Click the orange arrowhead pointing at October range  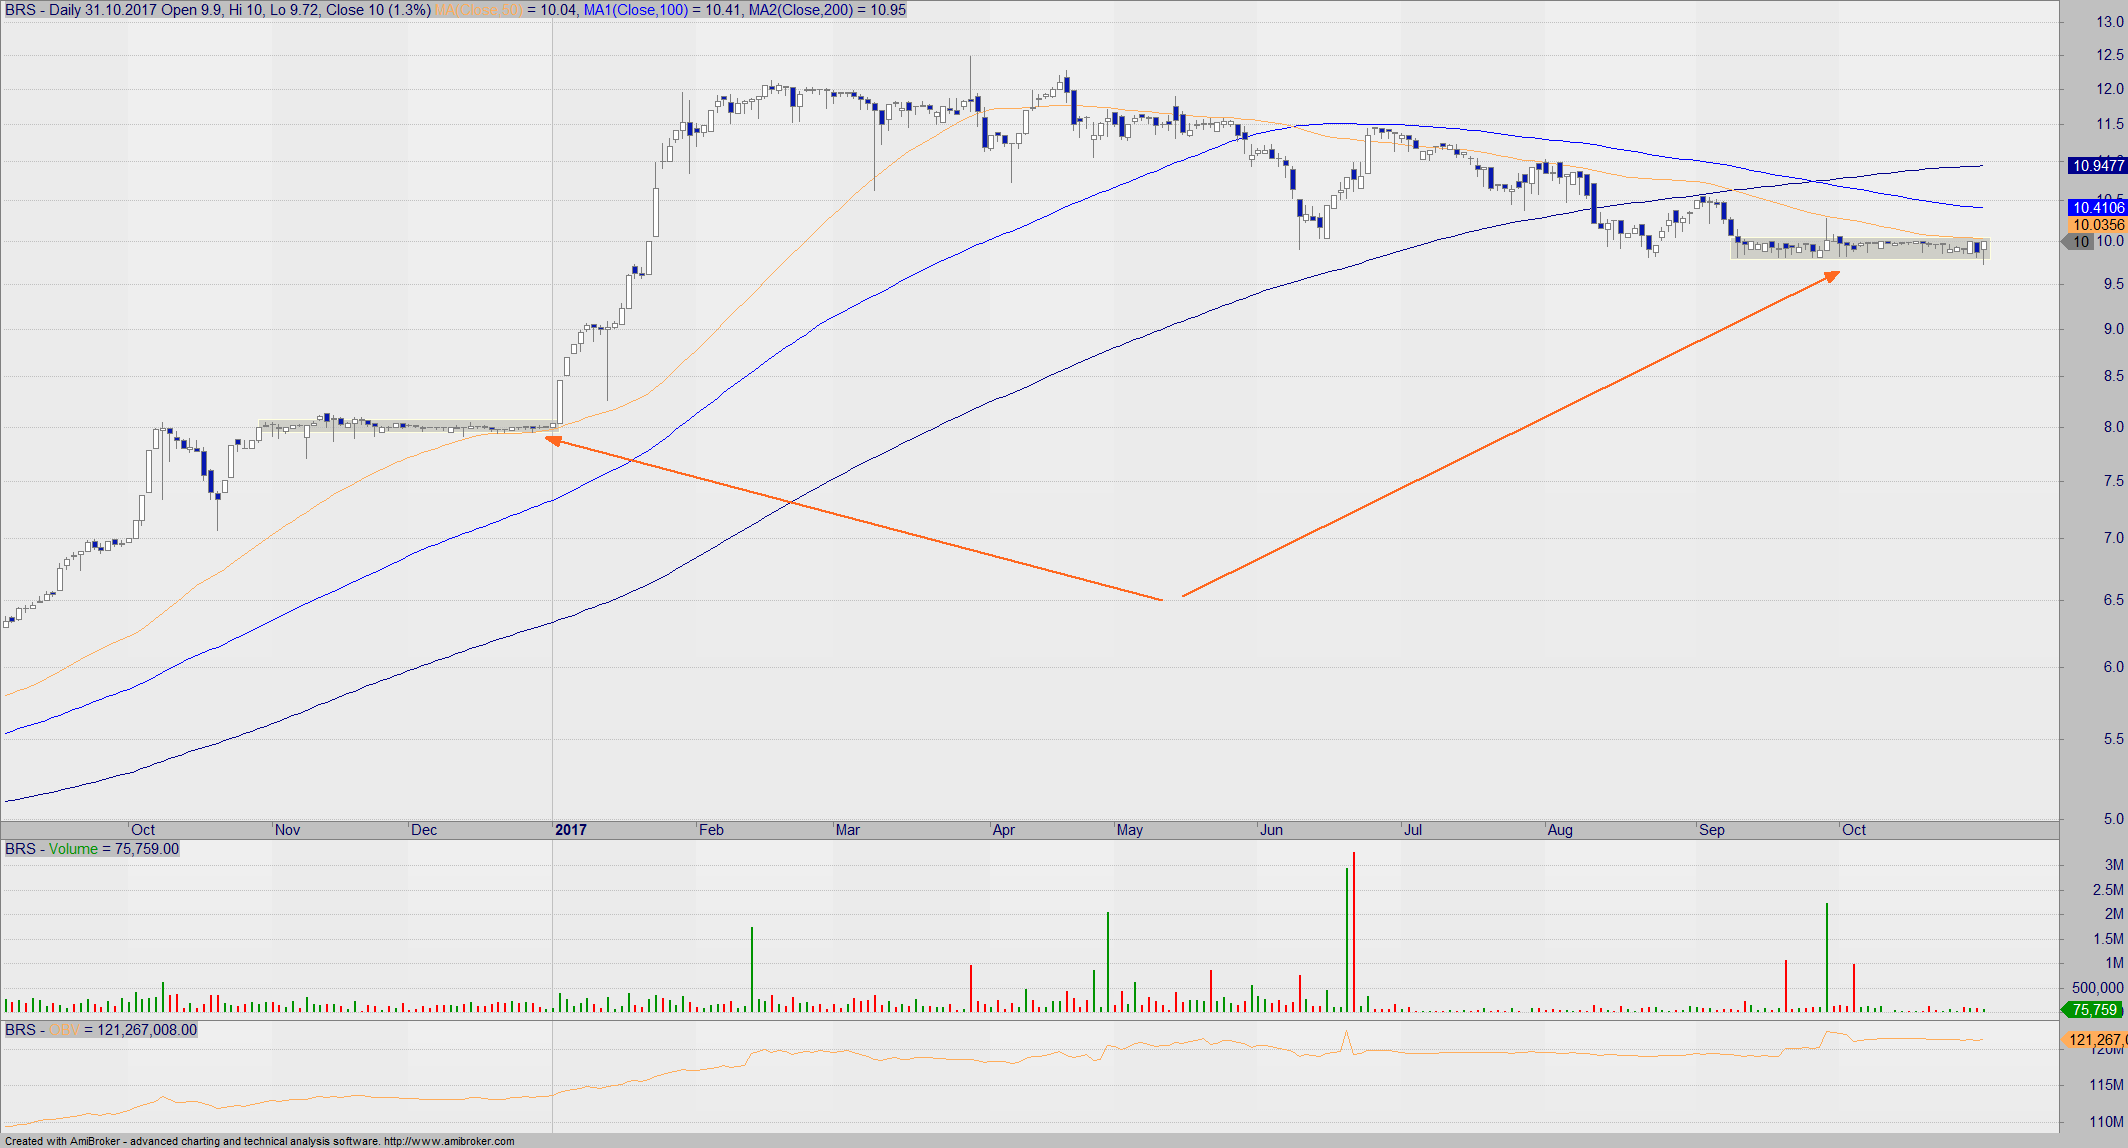coord(1832,276)
